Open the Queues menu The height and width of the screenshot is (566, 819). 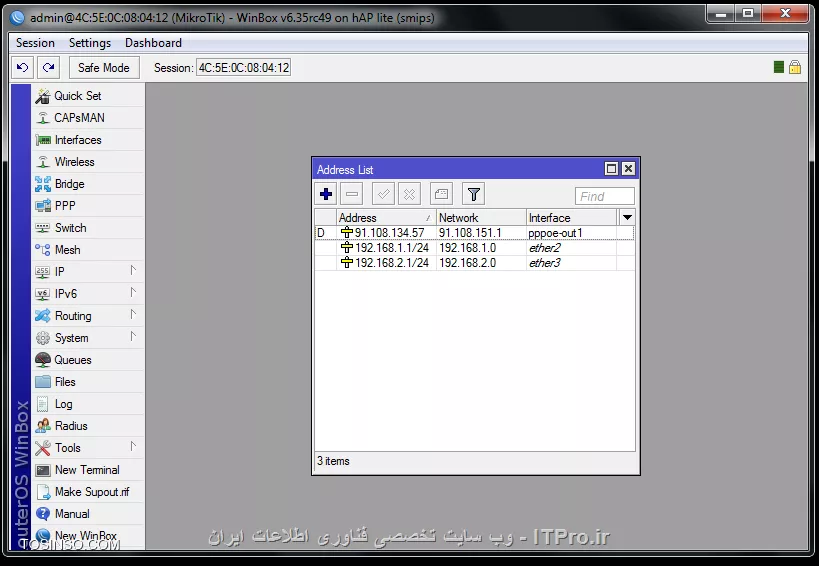[x=88, y=360]
